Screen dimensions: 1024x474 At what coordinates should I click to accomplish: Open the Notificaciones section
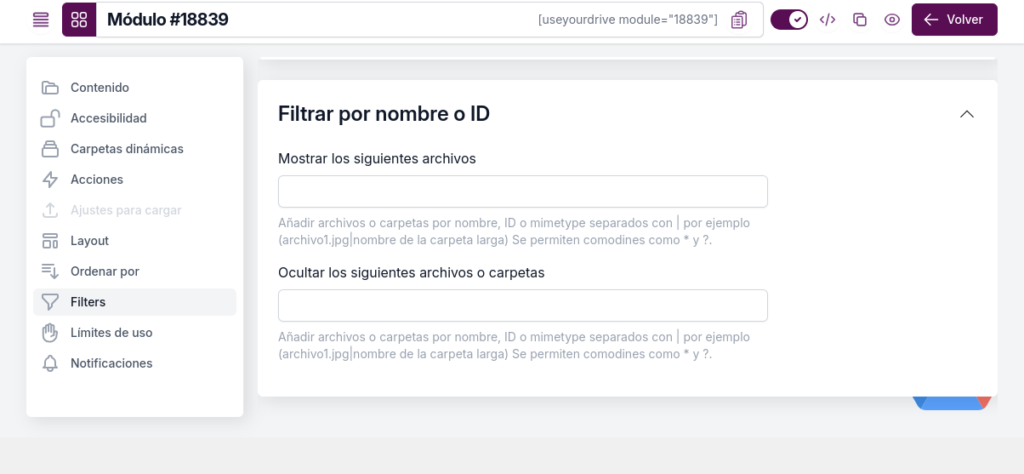tap(135, 364)
